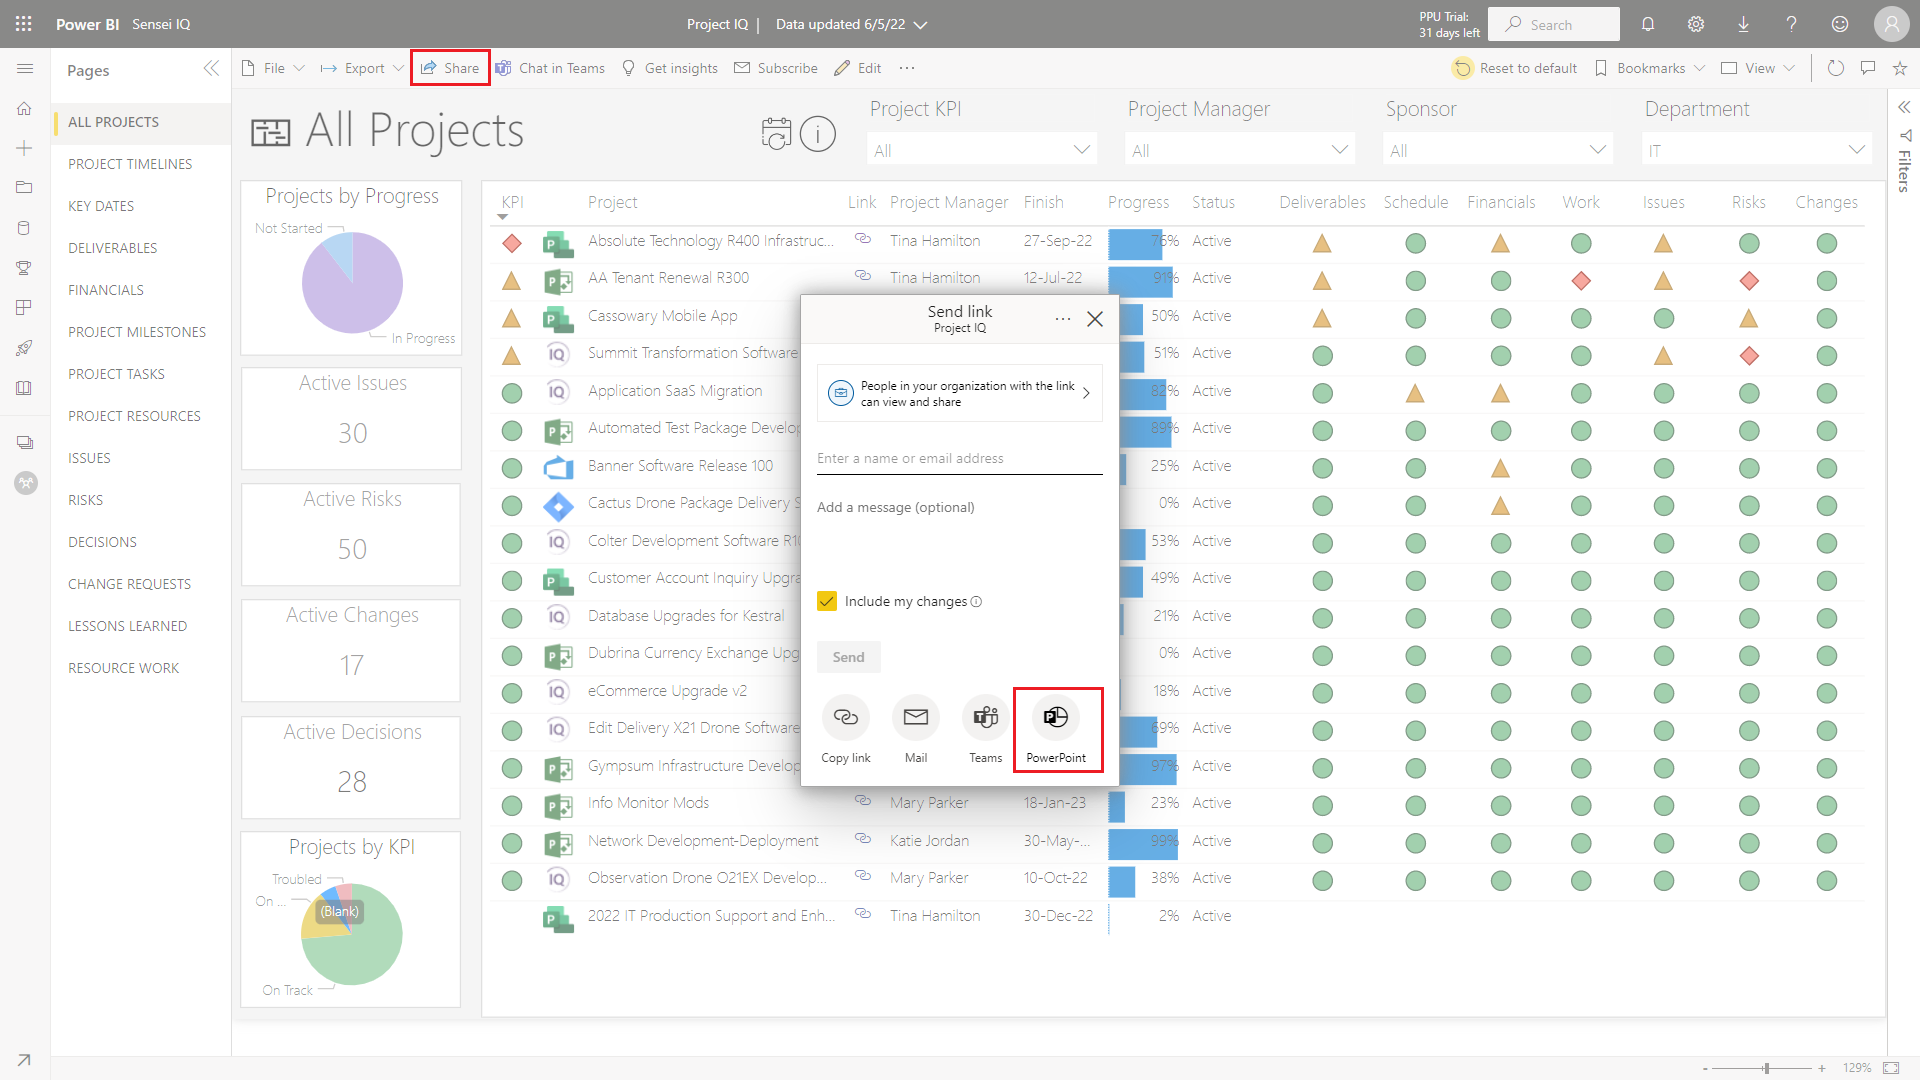
Task: Open the Learn book icon in navigation
Action: click(x=25, y=388)
